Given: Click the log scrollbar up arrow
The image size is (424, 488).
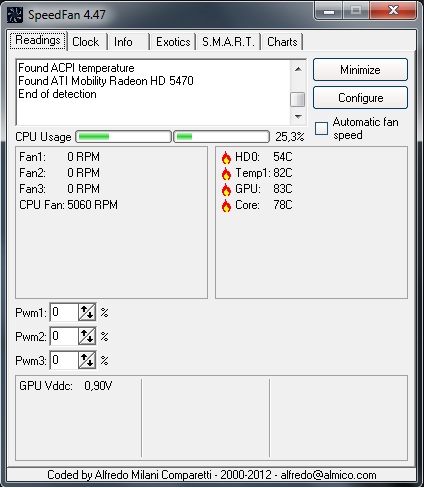Looking at the screenshot, I should [x=298, y=69].
